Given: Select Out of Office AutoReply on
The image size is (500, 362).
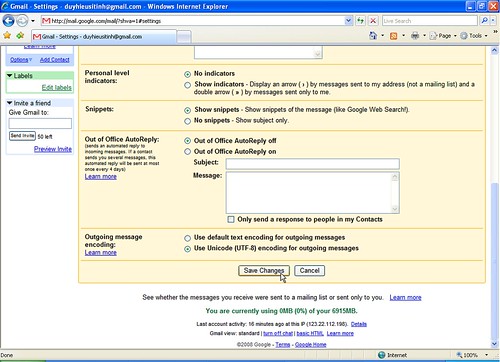Looking at the screenshot, I should [188, 152].
